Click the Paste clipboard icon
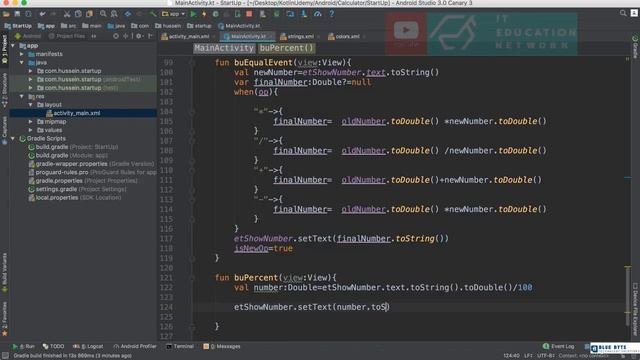The height and width of the screenshot is (360, 640). click(89, 14)
